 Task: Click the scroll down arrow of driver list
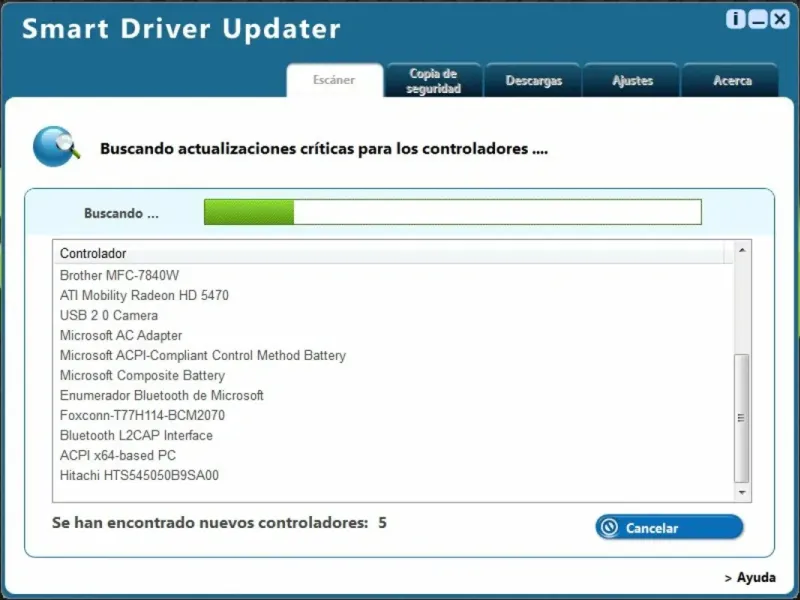tap(742, 492)
